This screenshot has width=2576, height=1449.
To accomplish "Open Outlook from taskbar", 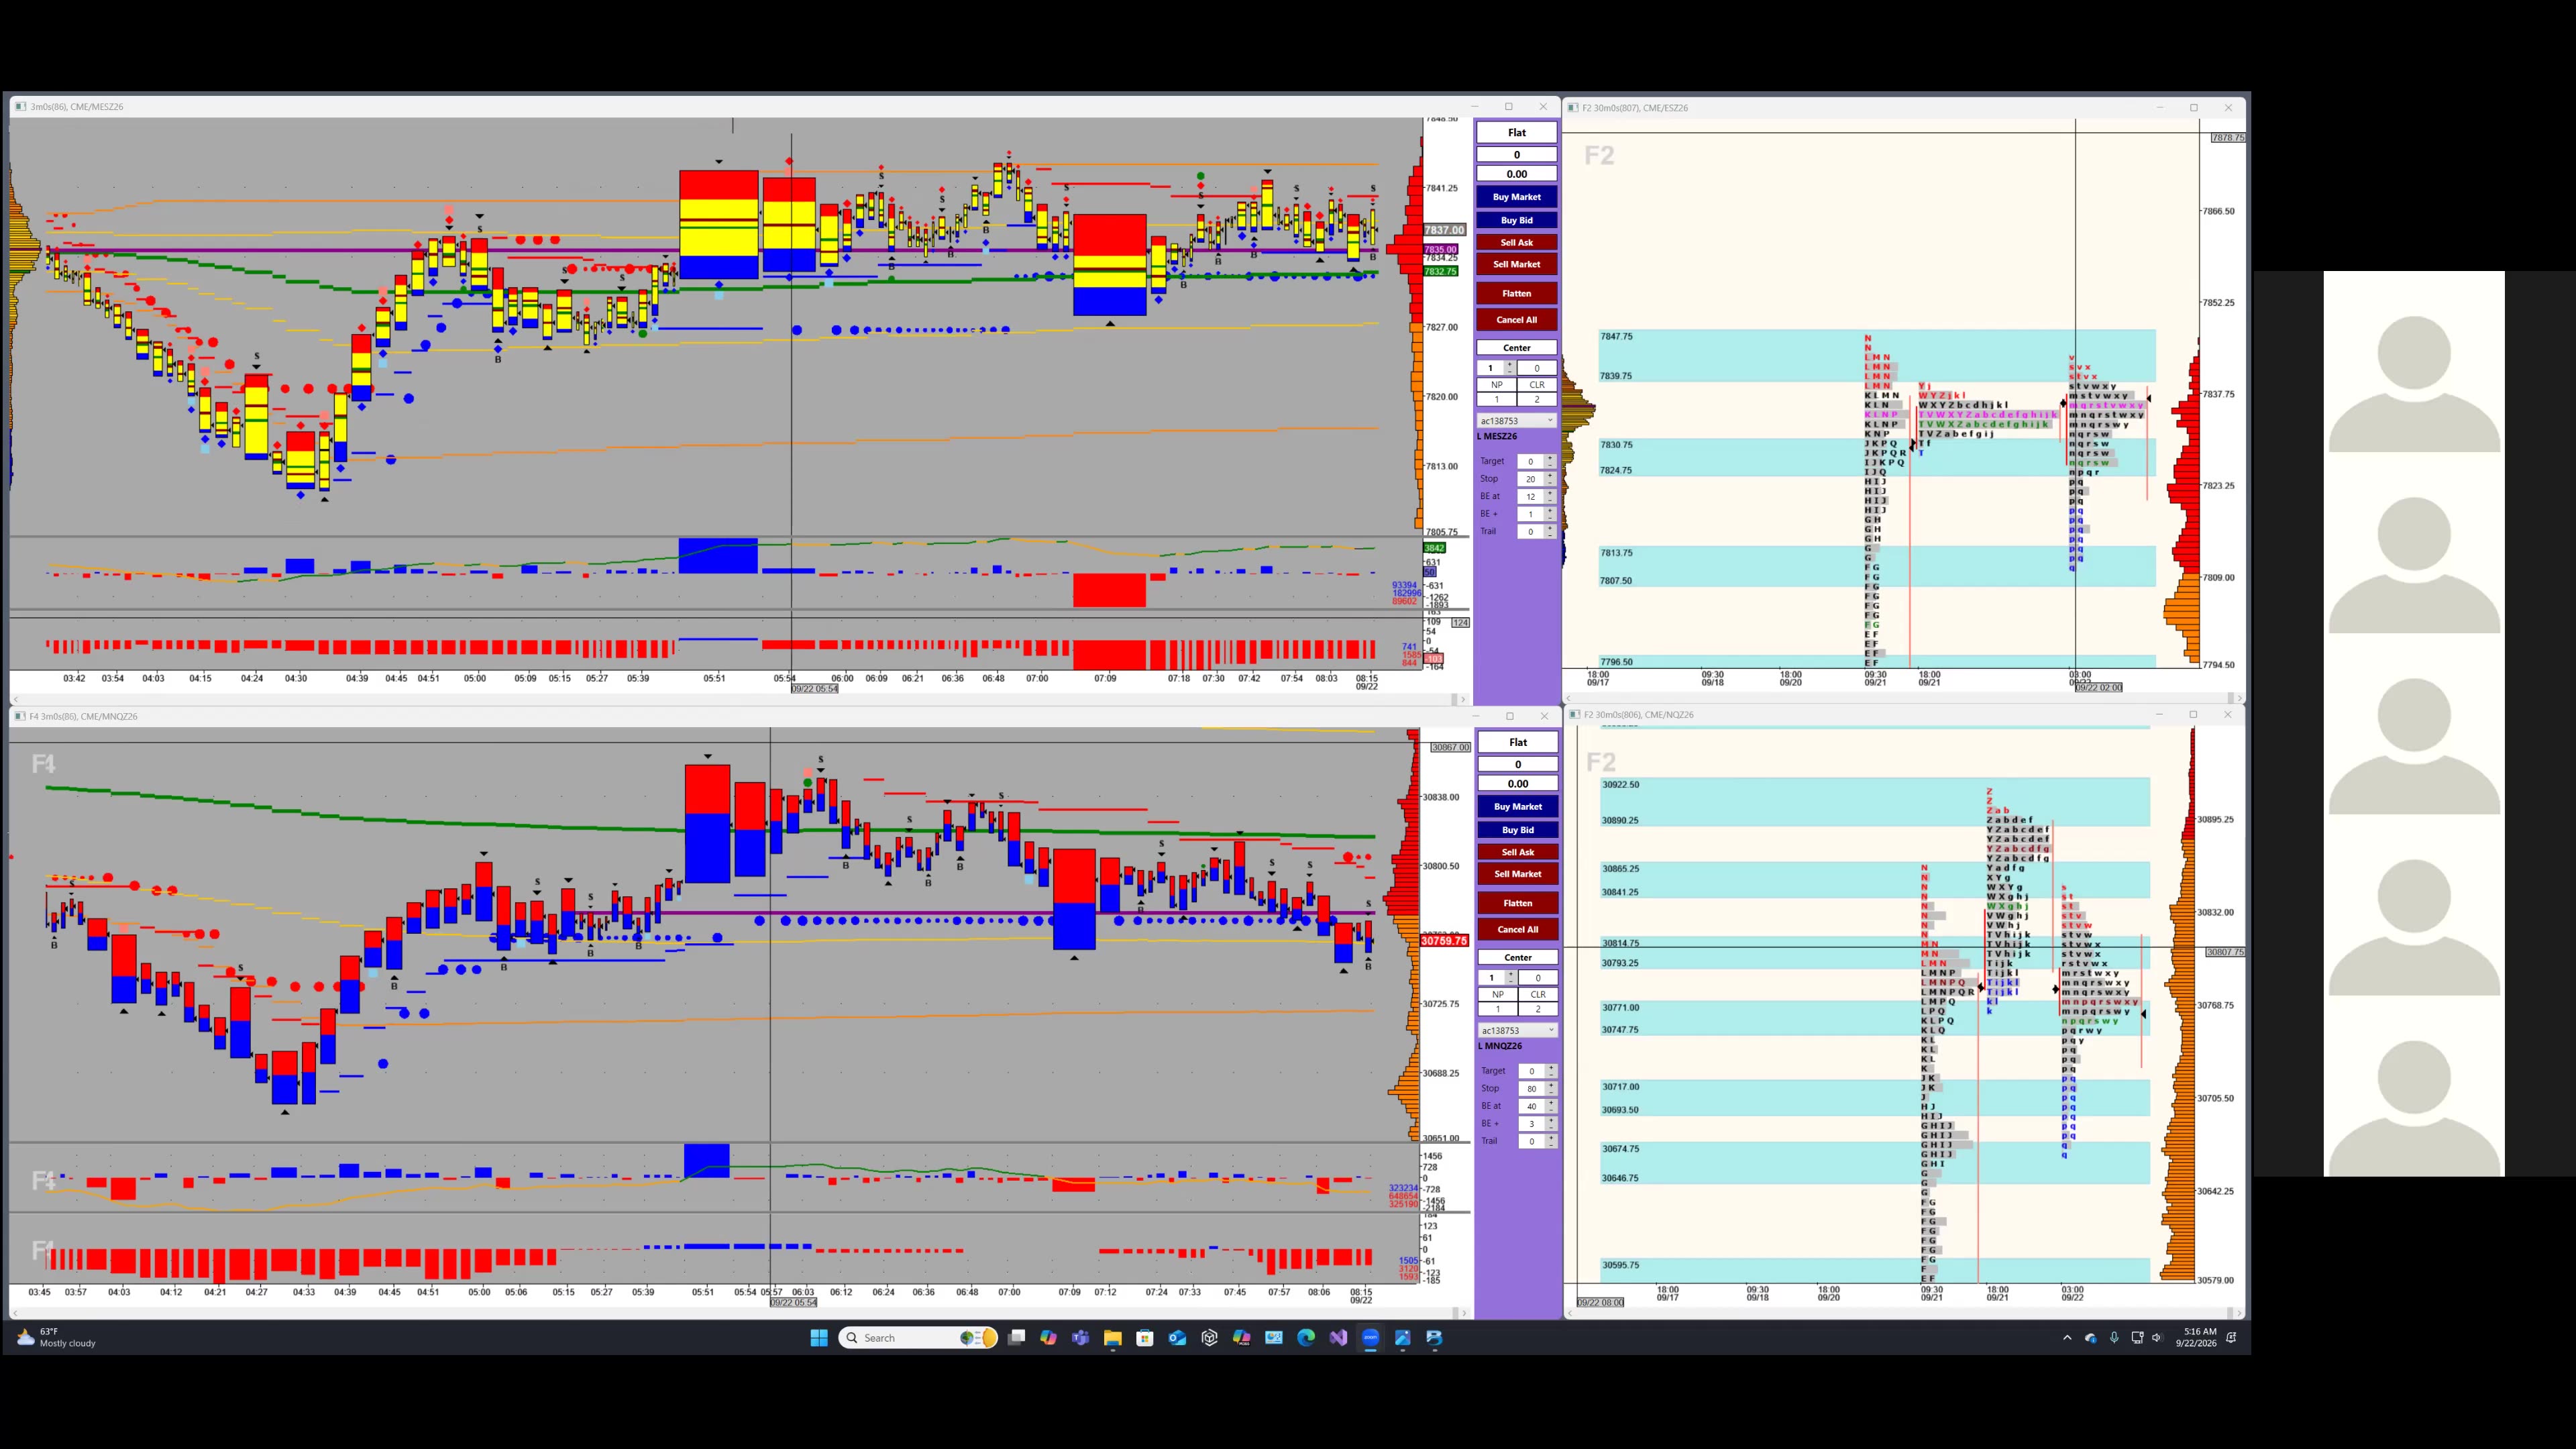I will (1177, 1338).
